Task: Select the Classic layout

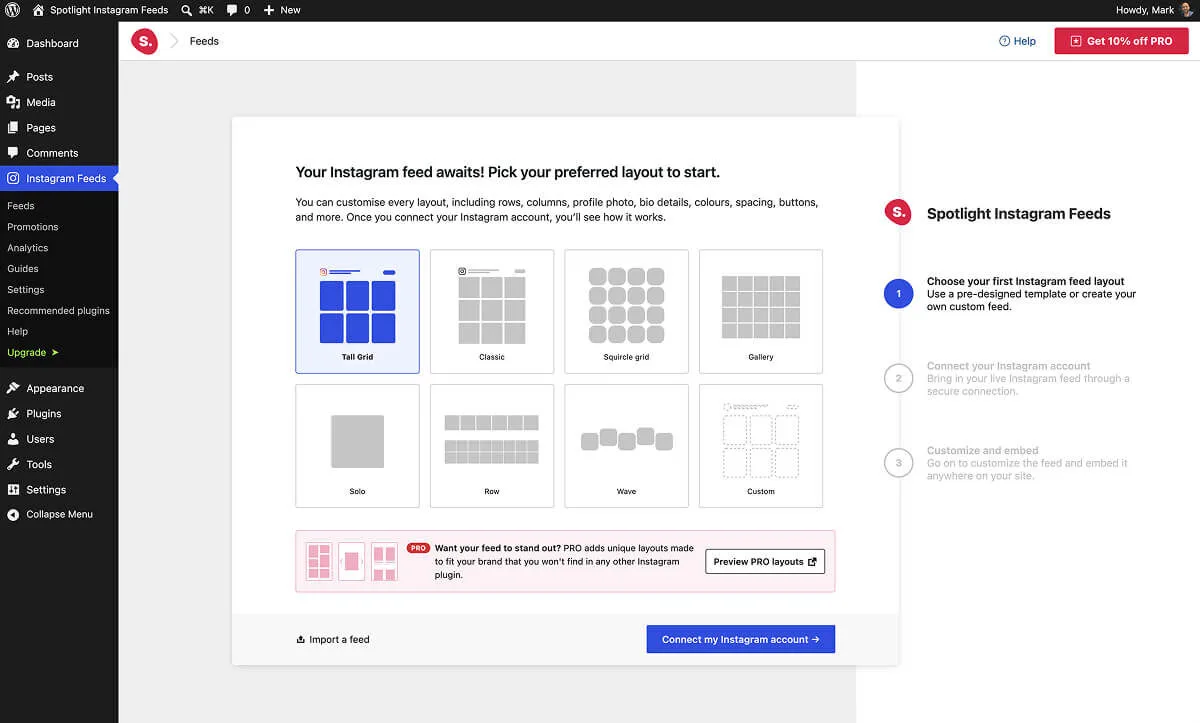Action: pyautogui.click(x=492, y=311)
